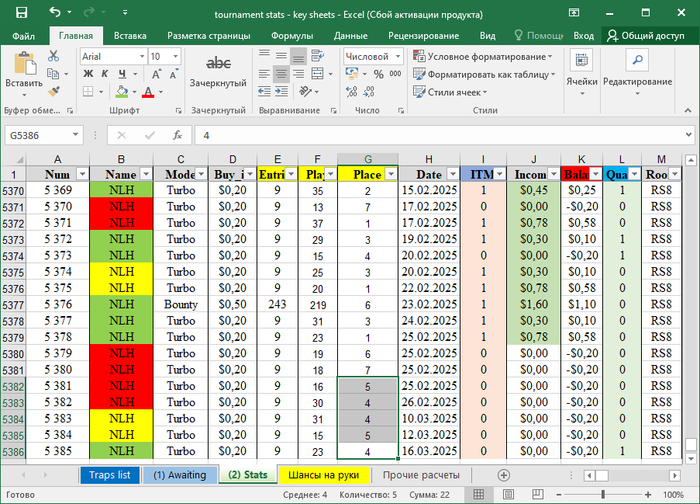Save the workbook with the floppy icon
This screenshot has height=504, width=700.
tap(21, 12)
